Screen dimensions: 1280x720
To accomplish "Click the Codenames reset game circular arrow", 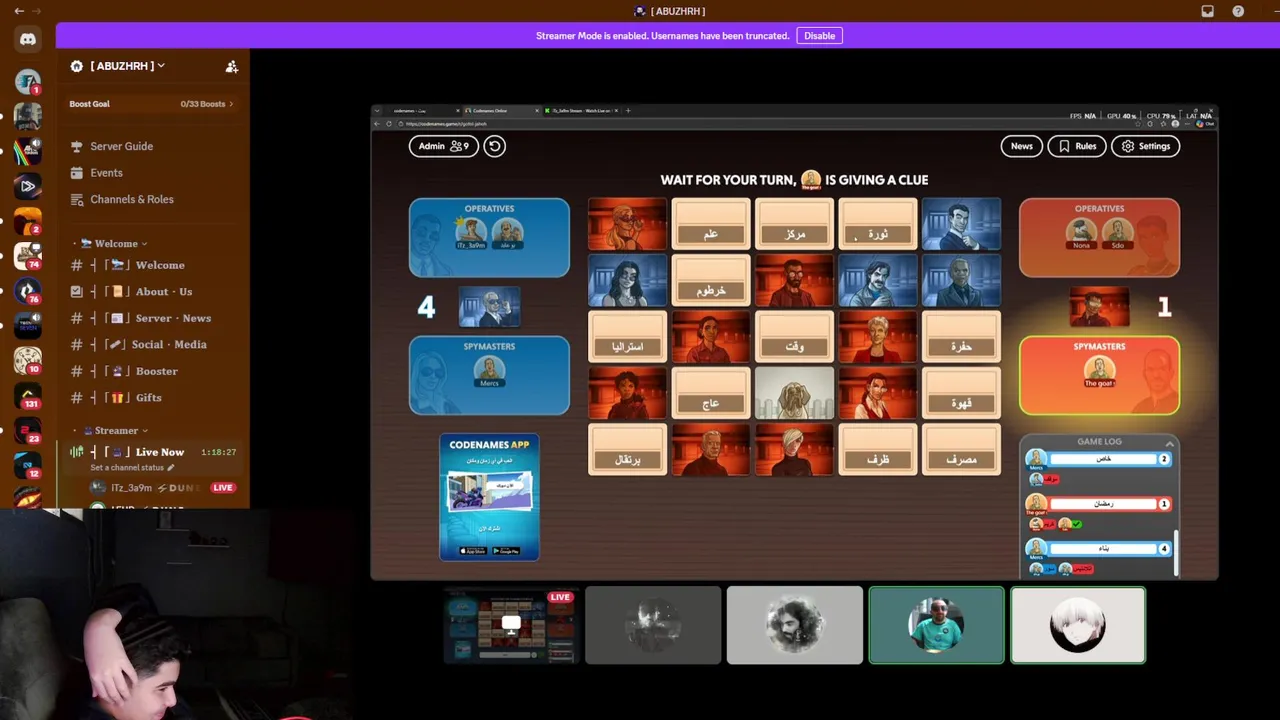I will click(495, 146).
